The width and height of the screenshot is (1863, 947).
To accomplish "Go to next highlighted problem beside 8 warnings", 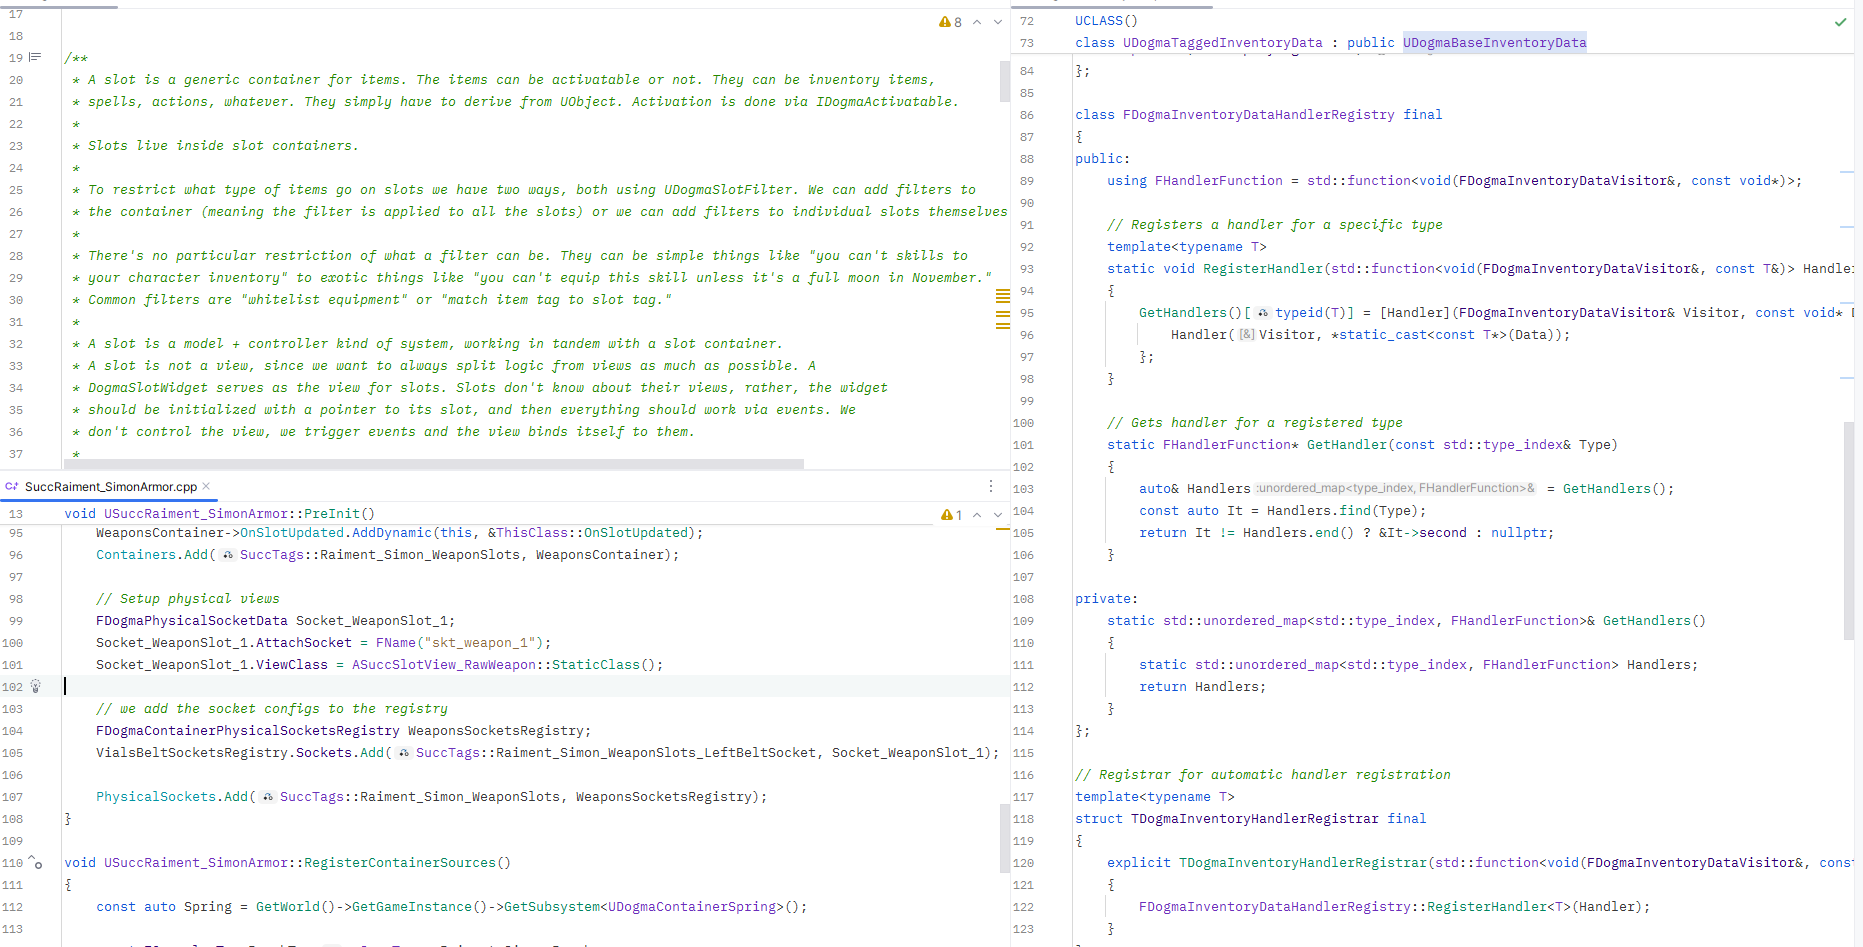I will click(998, 22).
